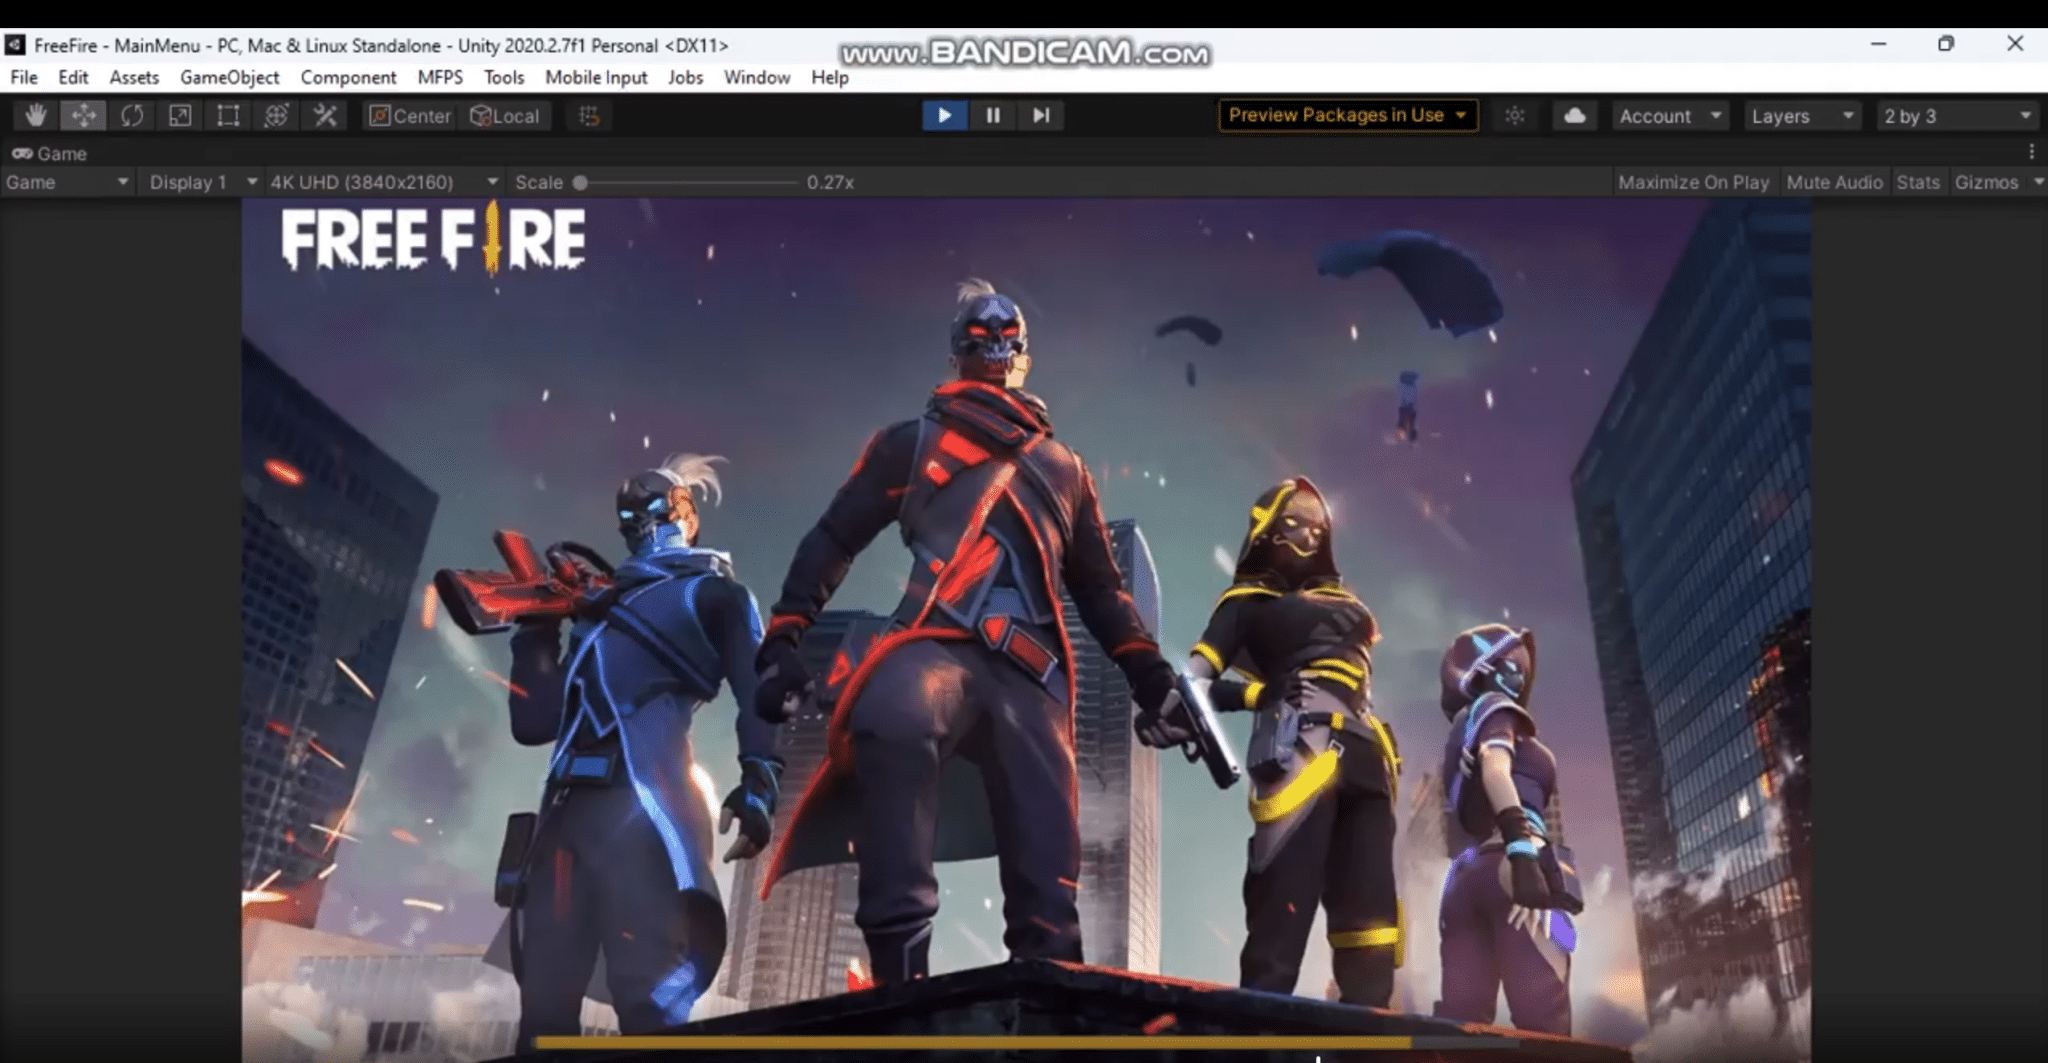Screen dimensions: 2048x1063
Task: Click the Unity logo in title bar
Action: point(15,45)
